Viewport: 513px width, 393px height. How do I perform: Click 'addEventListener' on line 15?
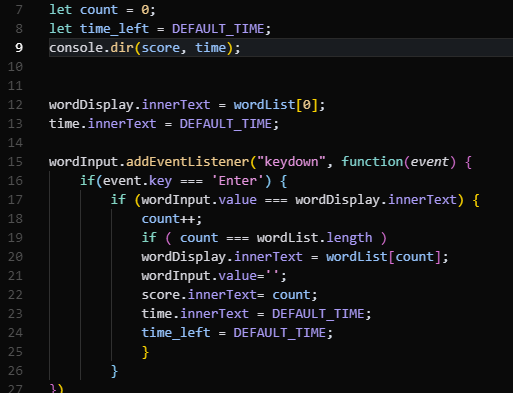(x=187, y=162)
